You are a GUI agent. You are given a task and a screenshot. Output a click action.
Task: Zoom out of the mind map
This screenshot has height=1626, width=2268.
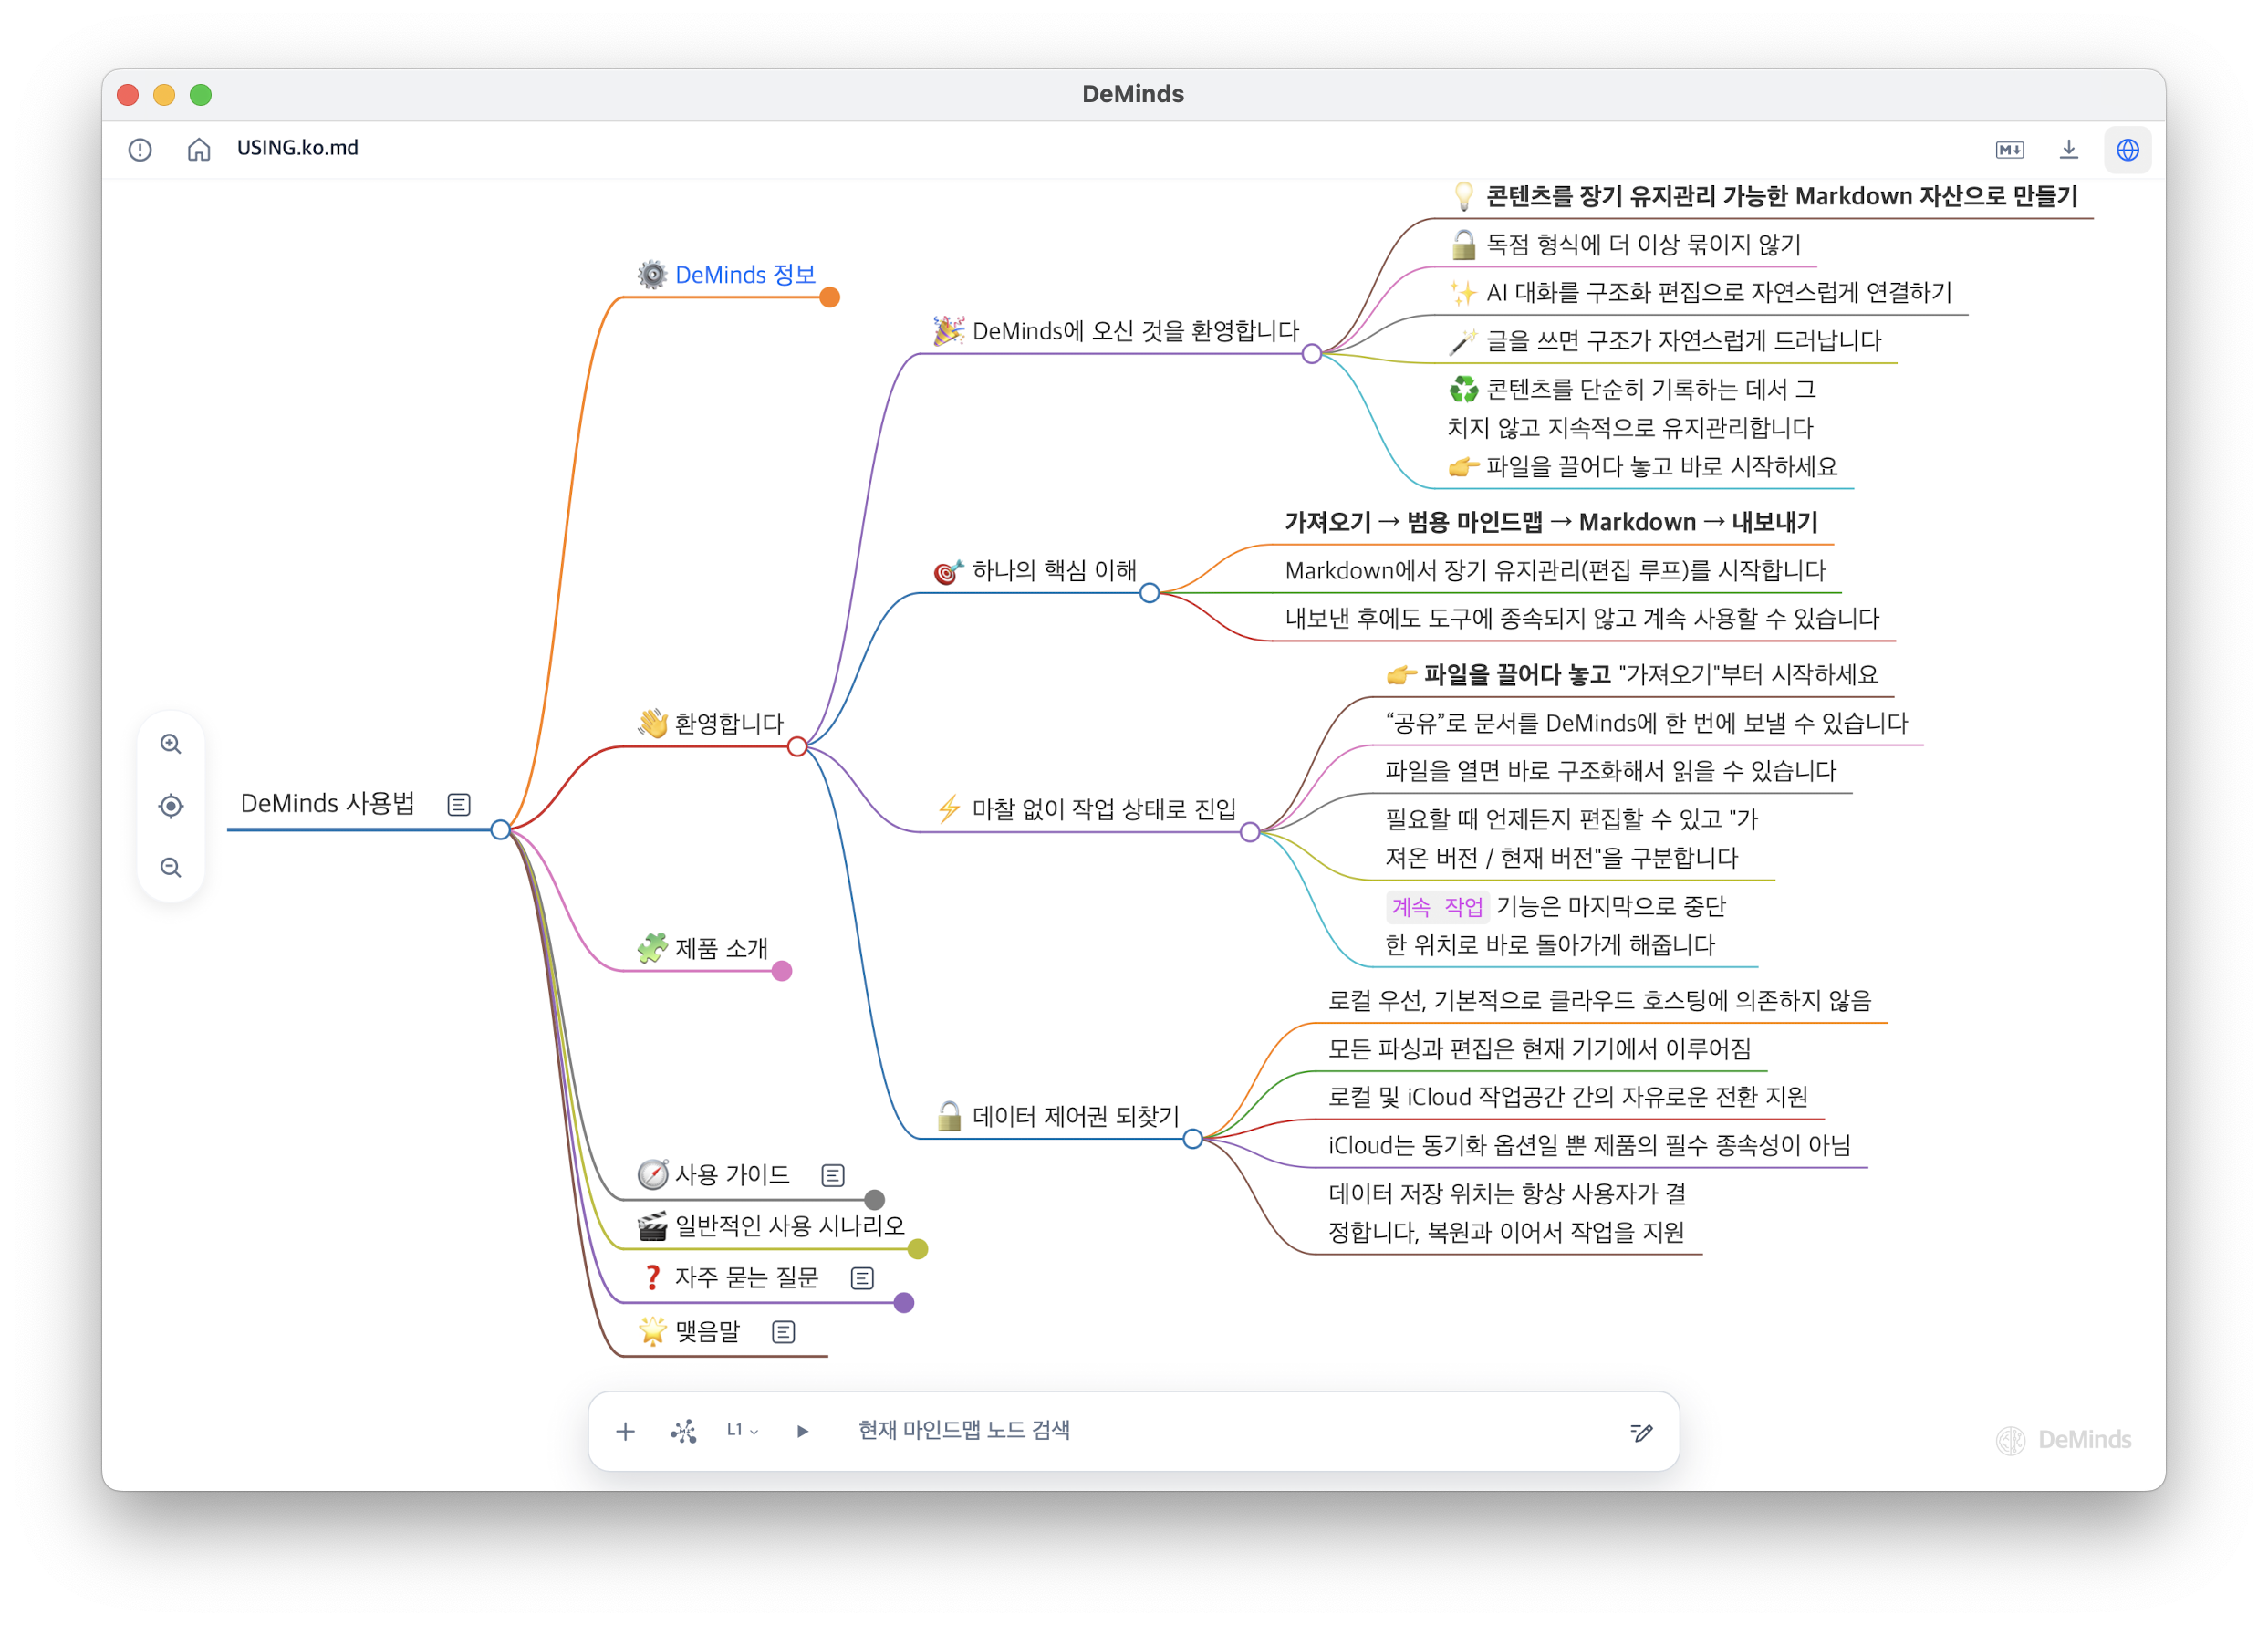171,868
